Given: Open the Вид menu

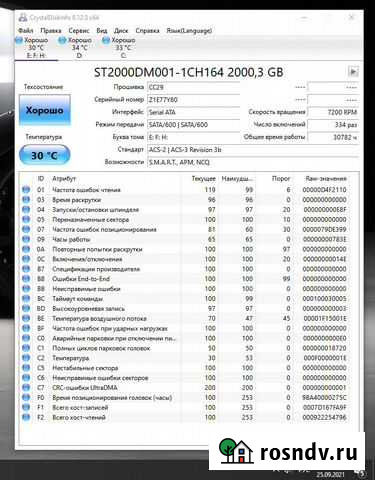Looking at the screenshot, I should coord(102,30).
